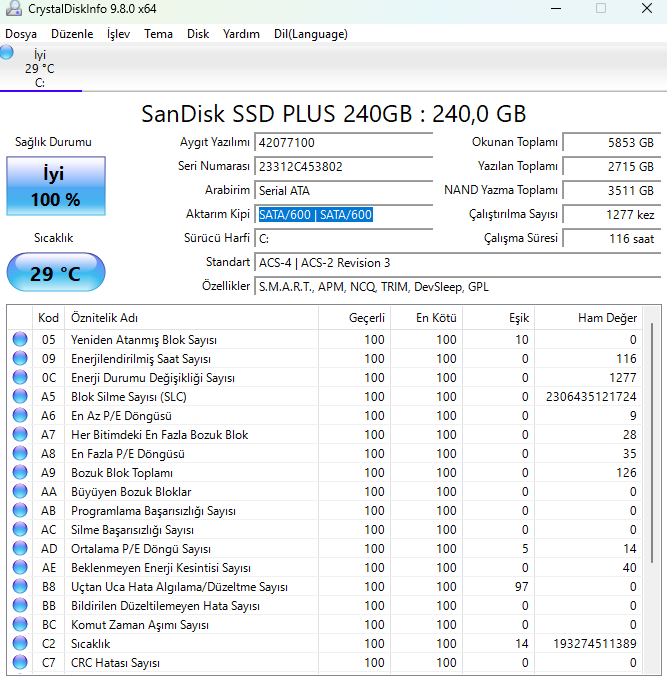Select row Beklenmeyen Enerji Kesintisi Sayısı
The height and width of the screenshot is (682, 667).
325,568
